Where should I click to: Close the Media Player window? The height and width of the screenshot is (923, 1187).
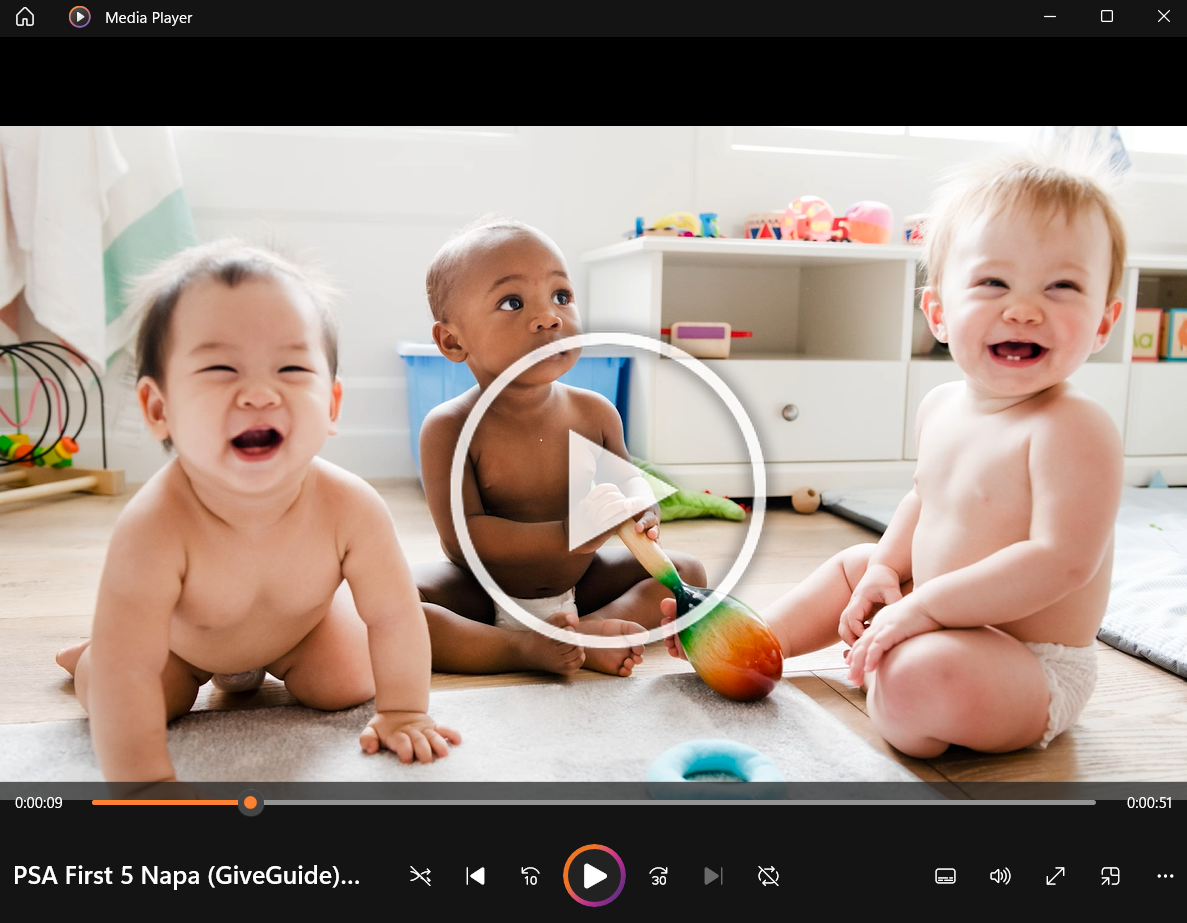[x=1164, y=17]
